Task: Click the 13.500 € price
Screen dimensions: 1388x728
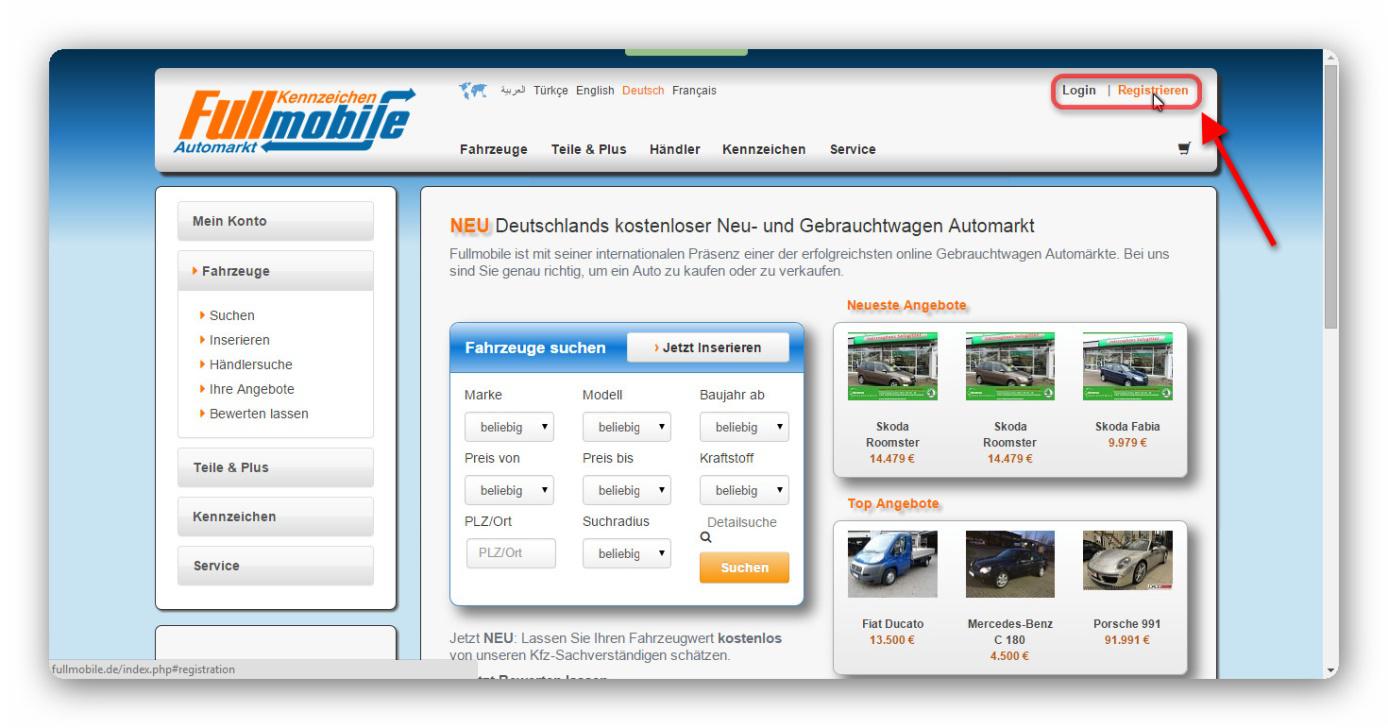Action: tap(892, 640)
